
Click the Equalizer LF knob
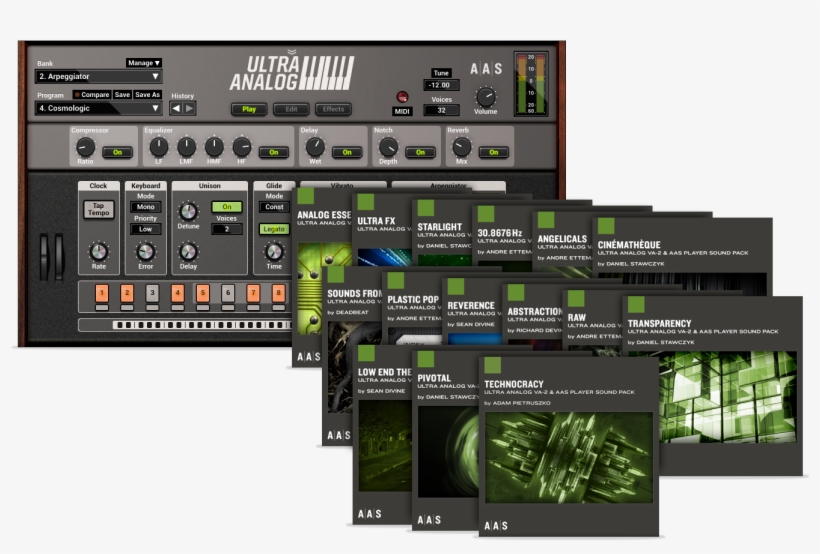coord(158,148)
